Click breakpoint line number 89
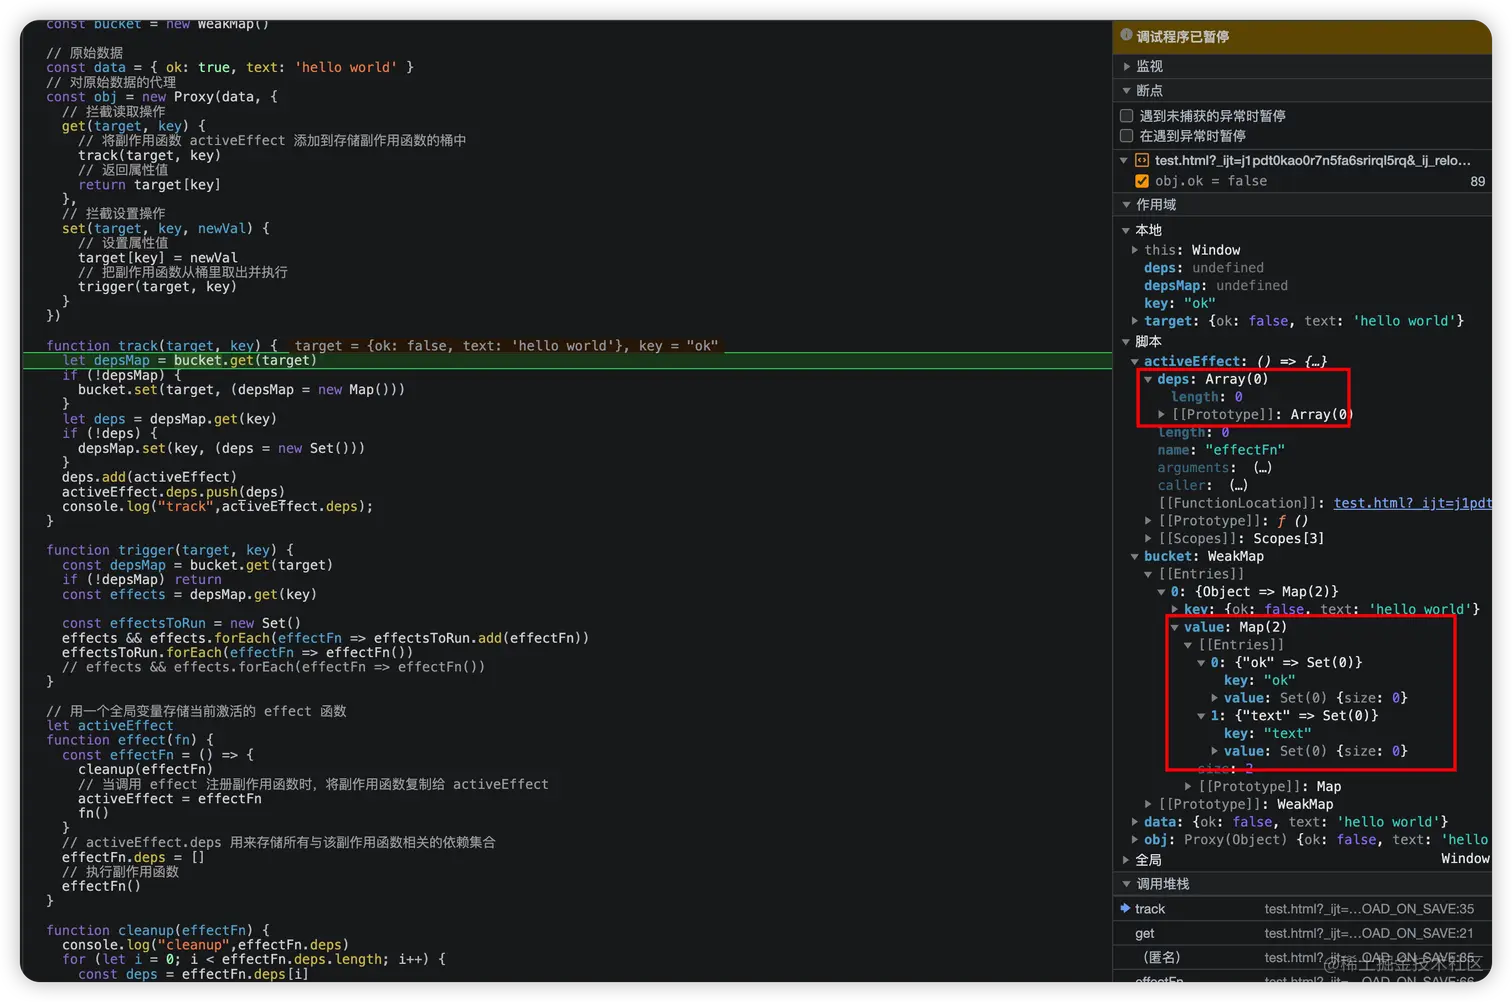Viewport: 1512px width, 1002px height. tap(1477, 181)
